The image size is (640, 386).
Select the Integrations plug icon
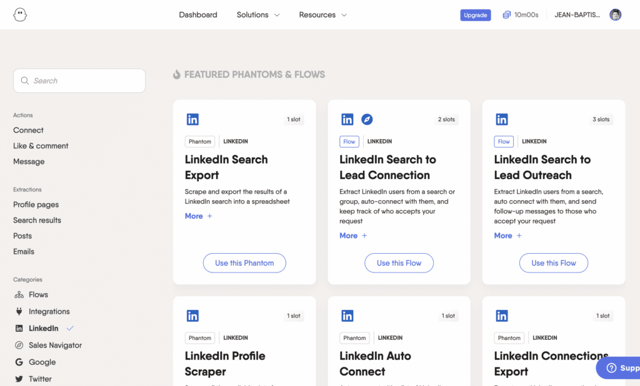tap(19, 311)
